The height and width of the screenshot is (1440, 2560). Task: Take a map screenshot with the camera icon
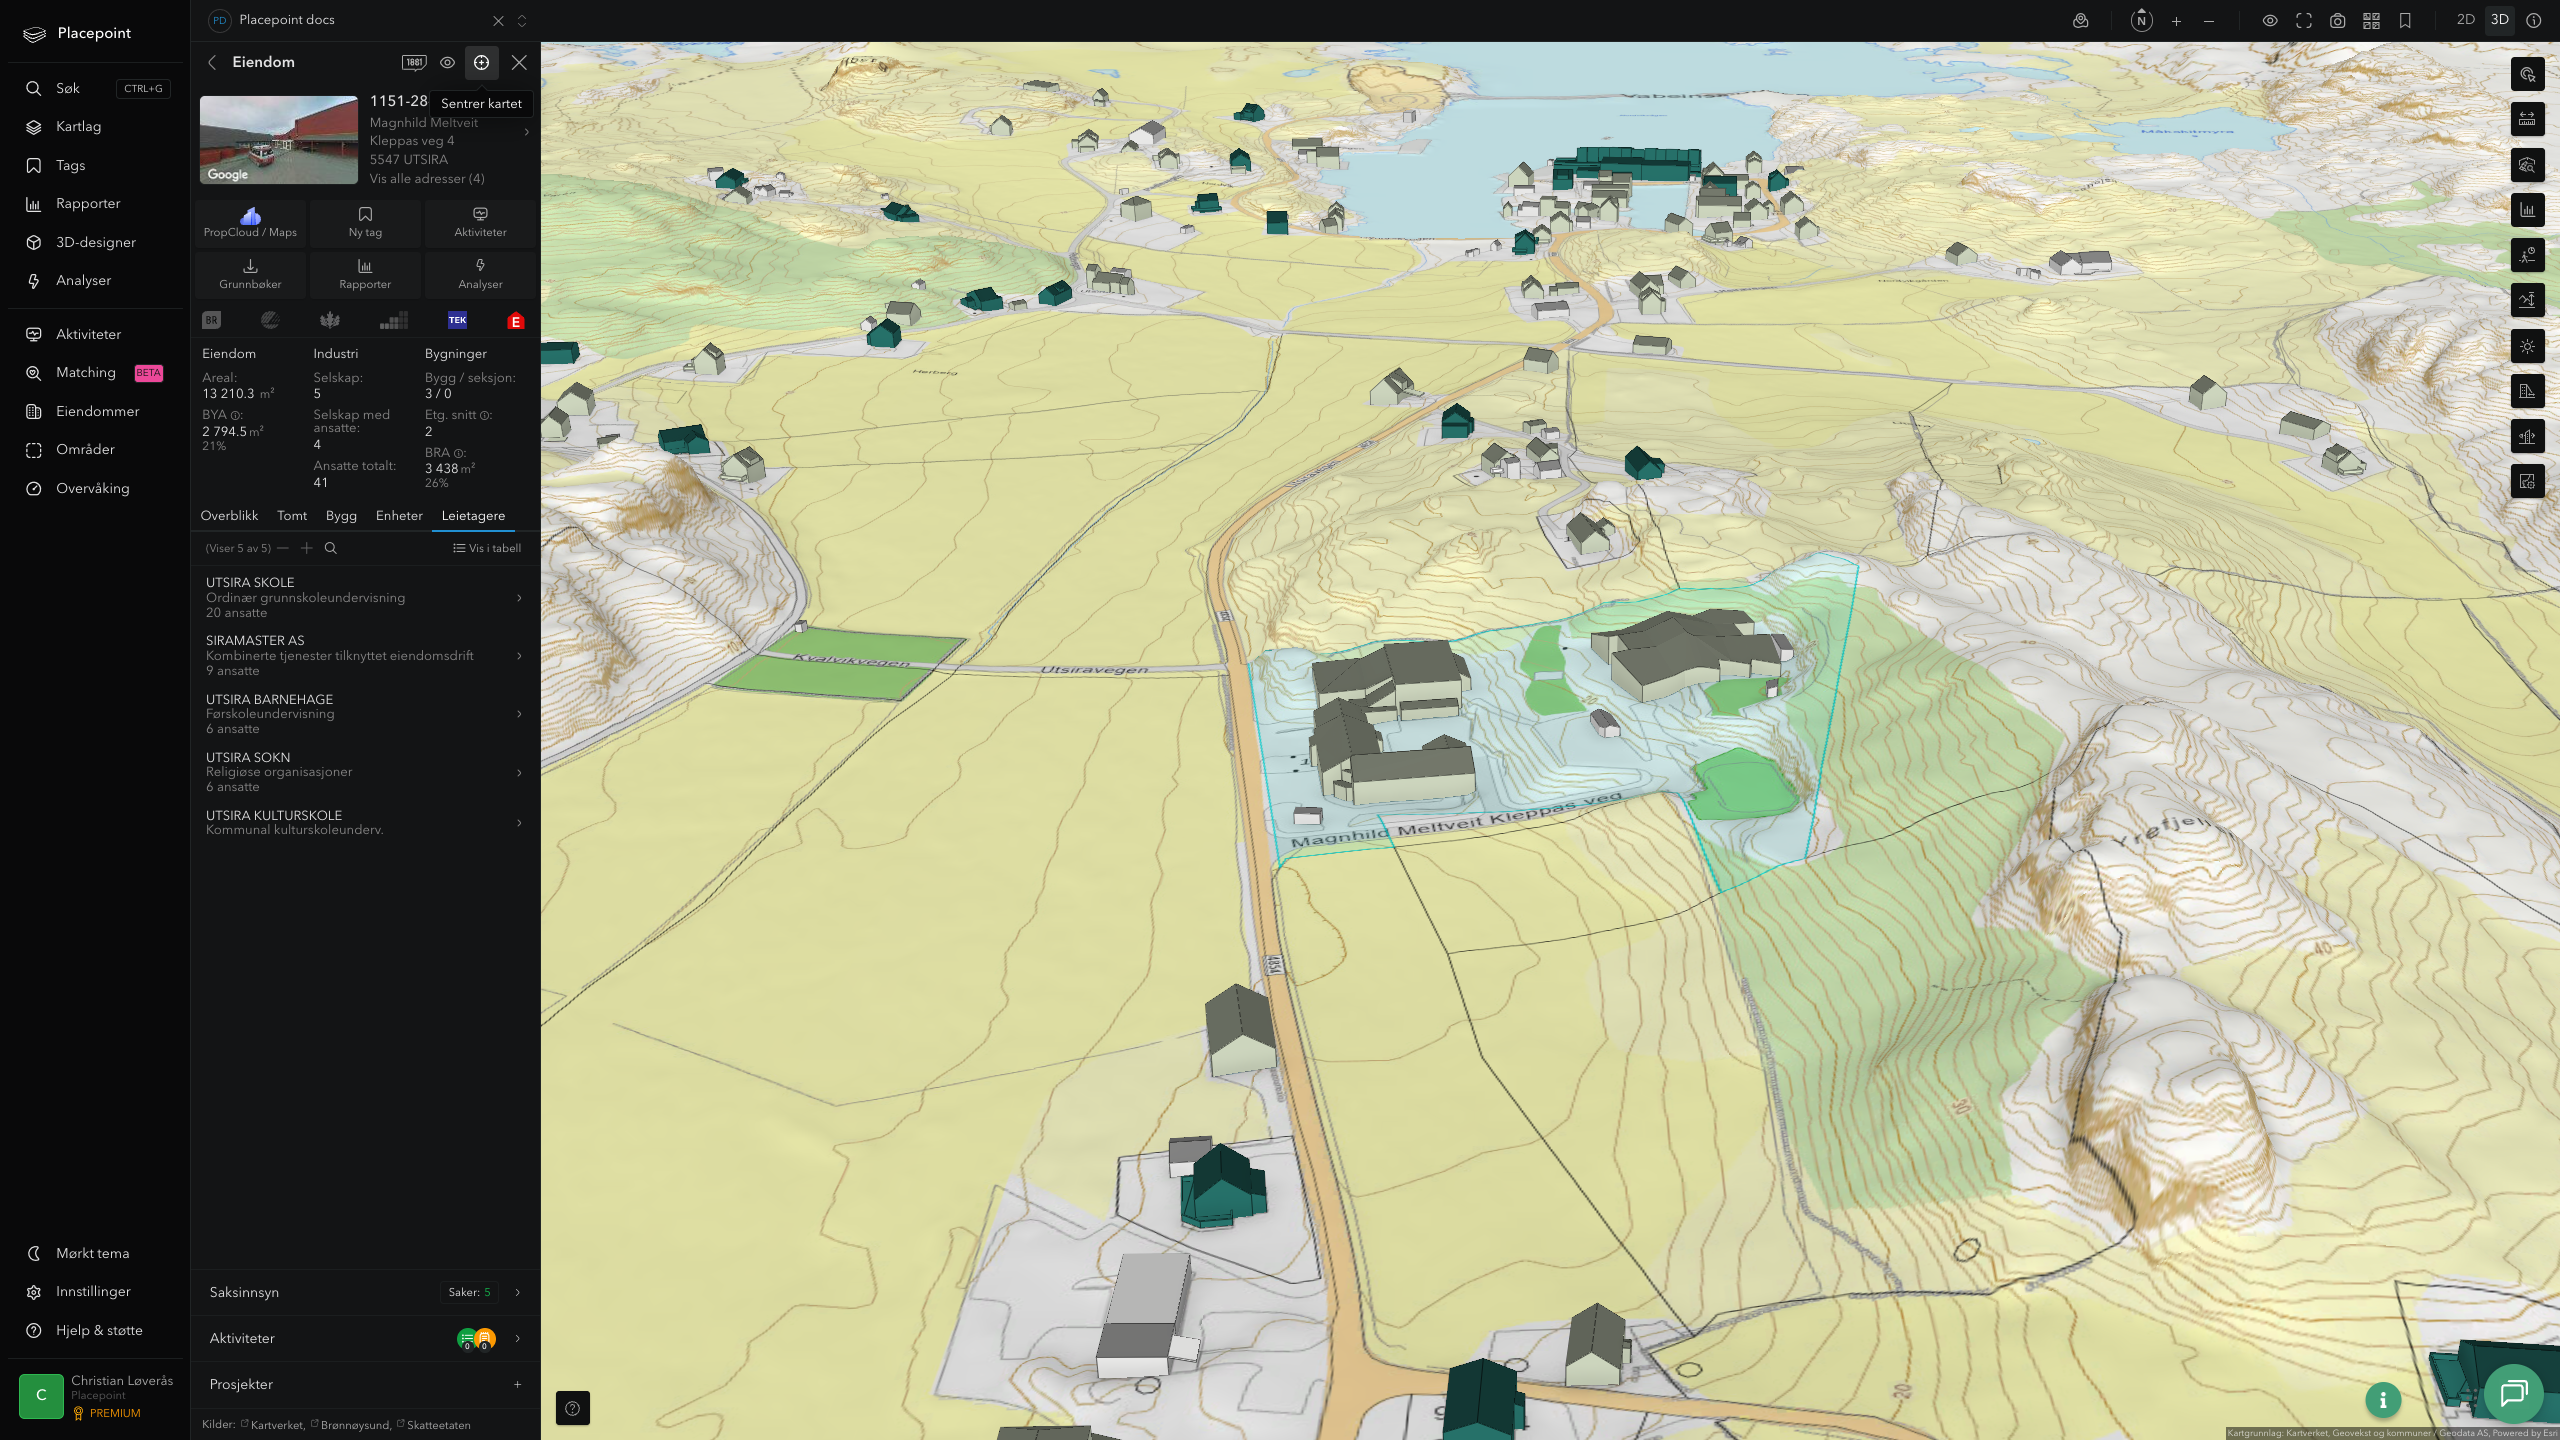pos(2337,20)
